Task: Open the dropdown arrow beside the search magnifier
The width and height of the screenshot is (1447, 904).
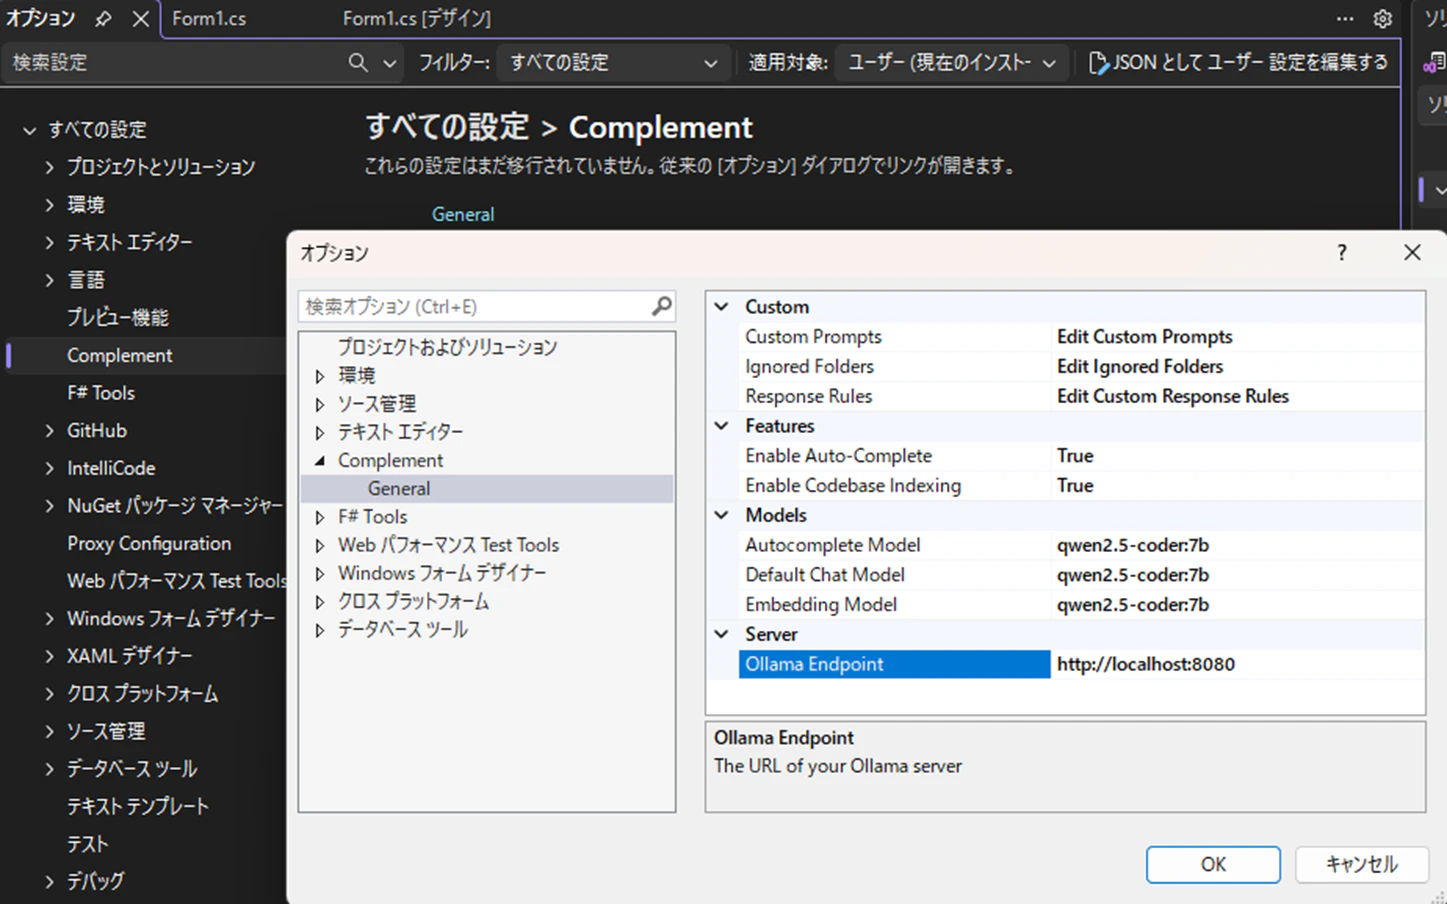Action: click(390, 63)
